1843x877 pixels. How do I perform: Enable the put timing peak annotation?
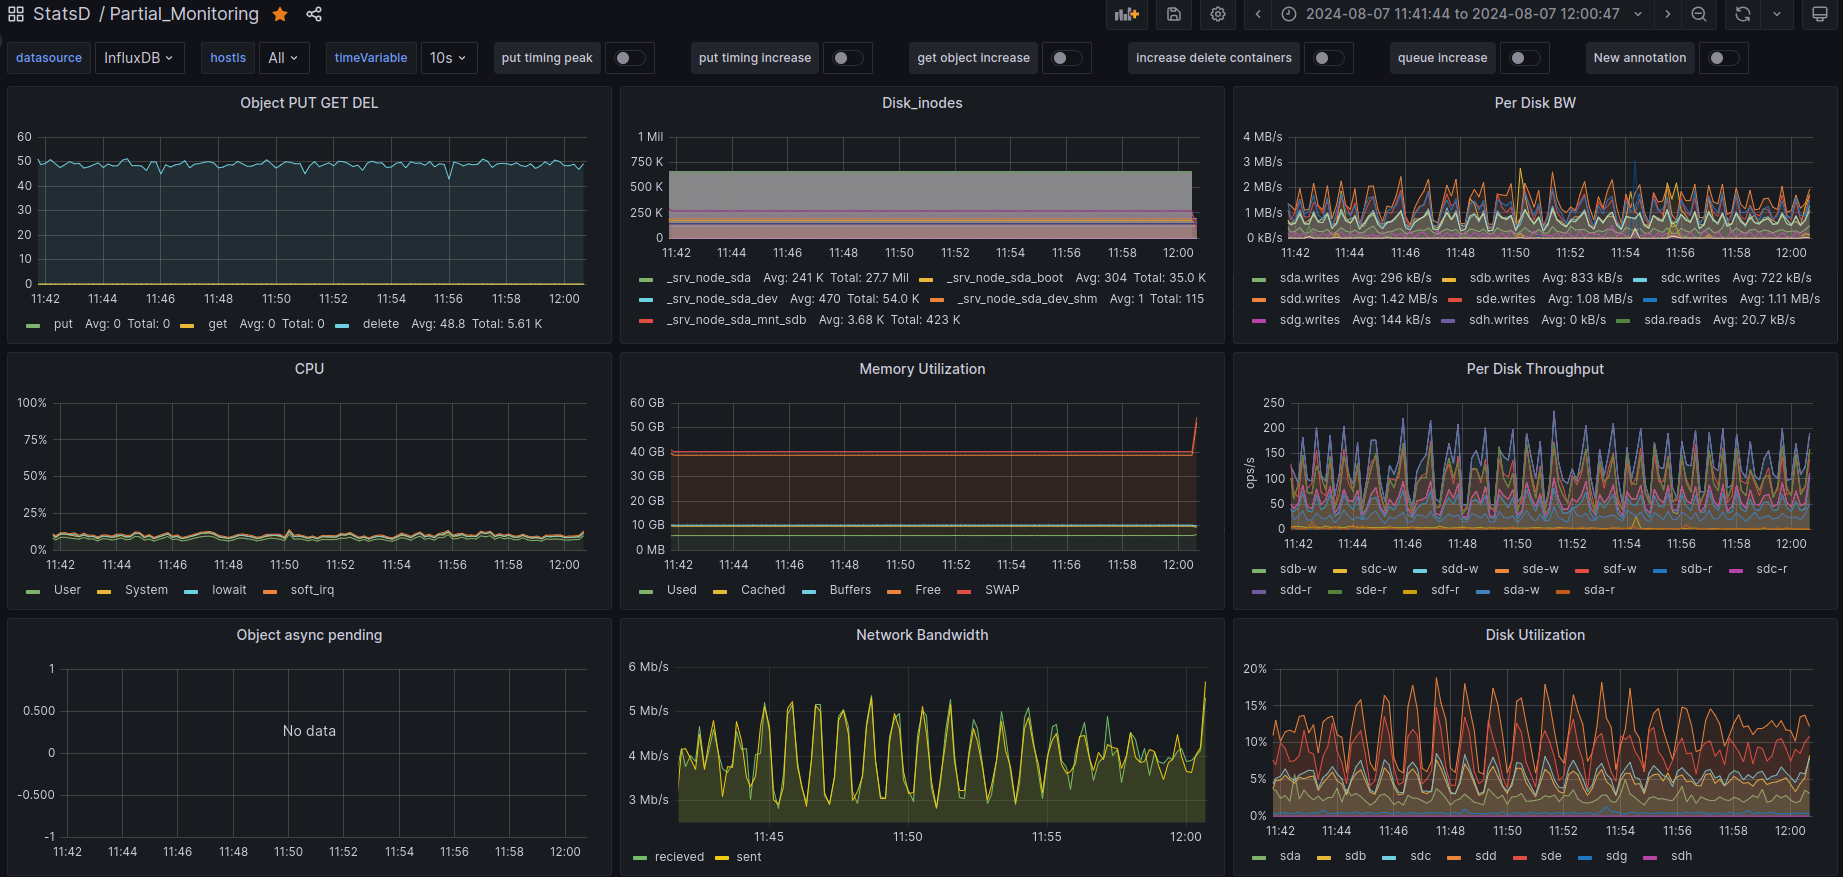coord(630,58)
